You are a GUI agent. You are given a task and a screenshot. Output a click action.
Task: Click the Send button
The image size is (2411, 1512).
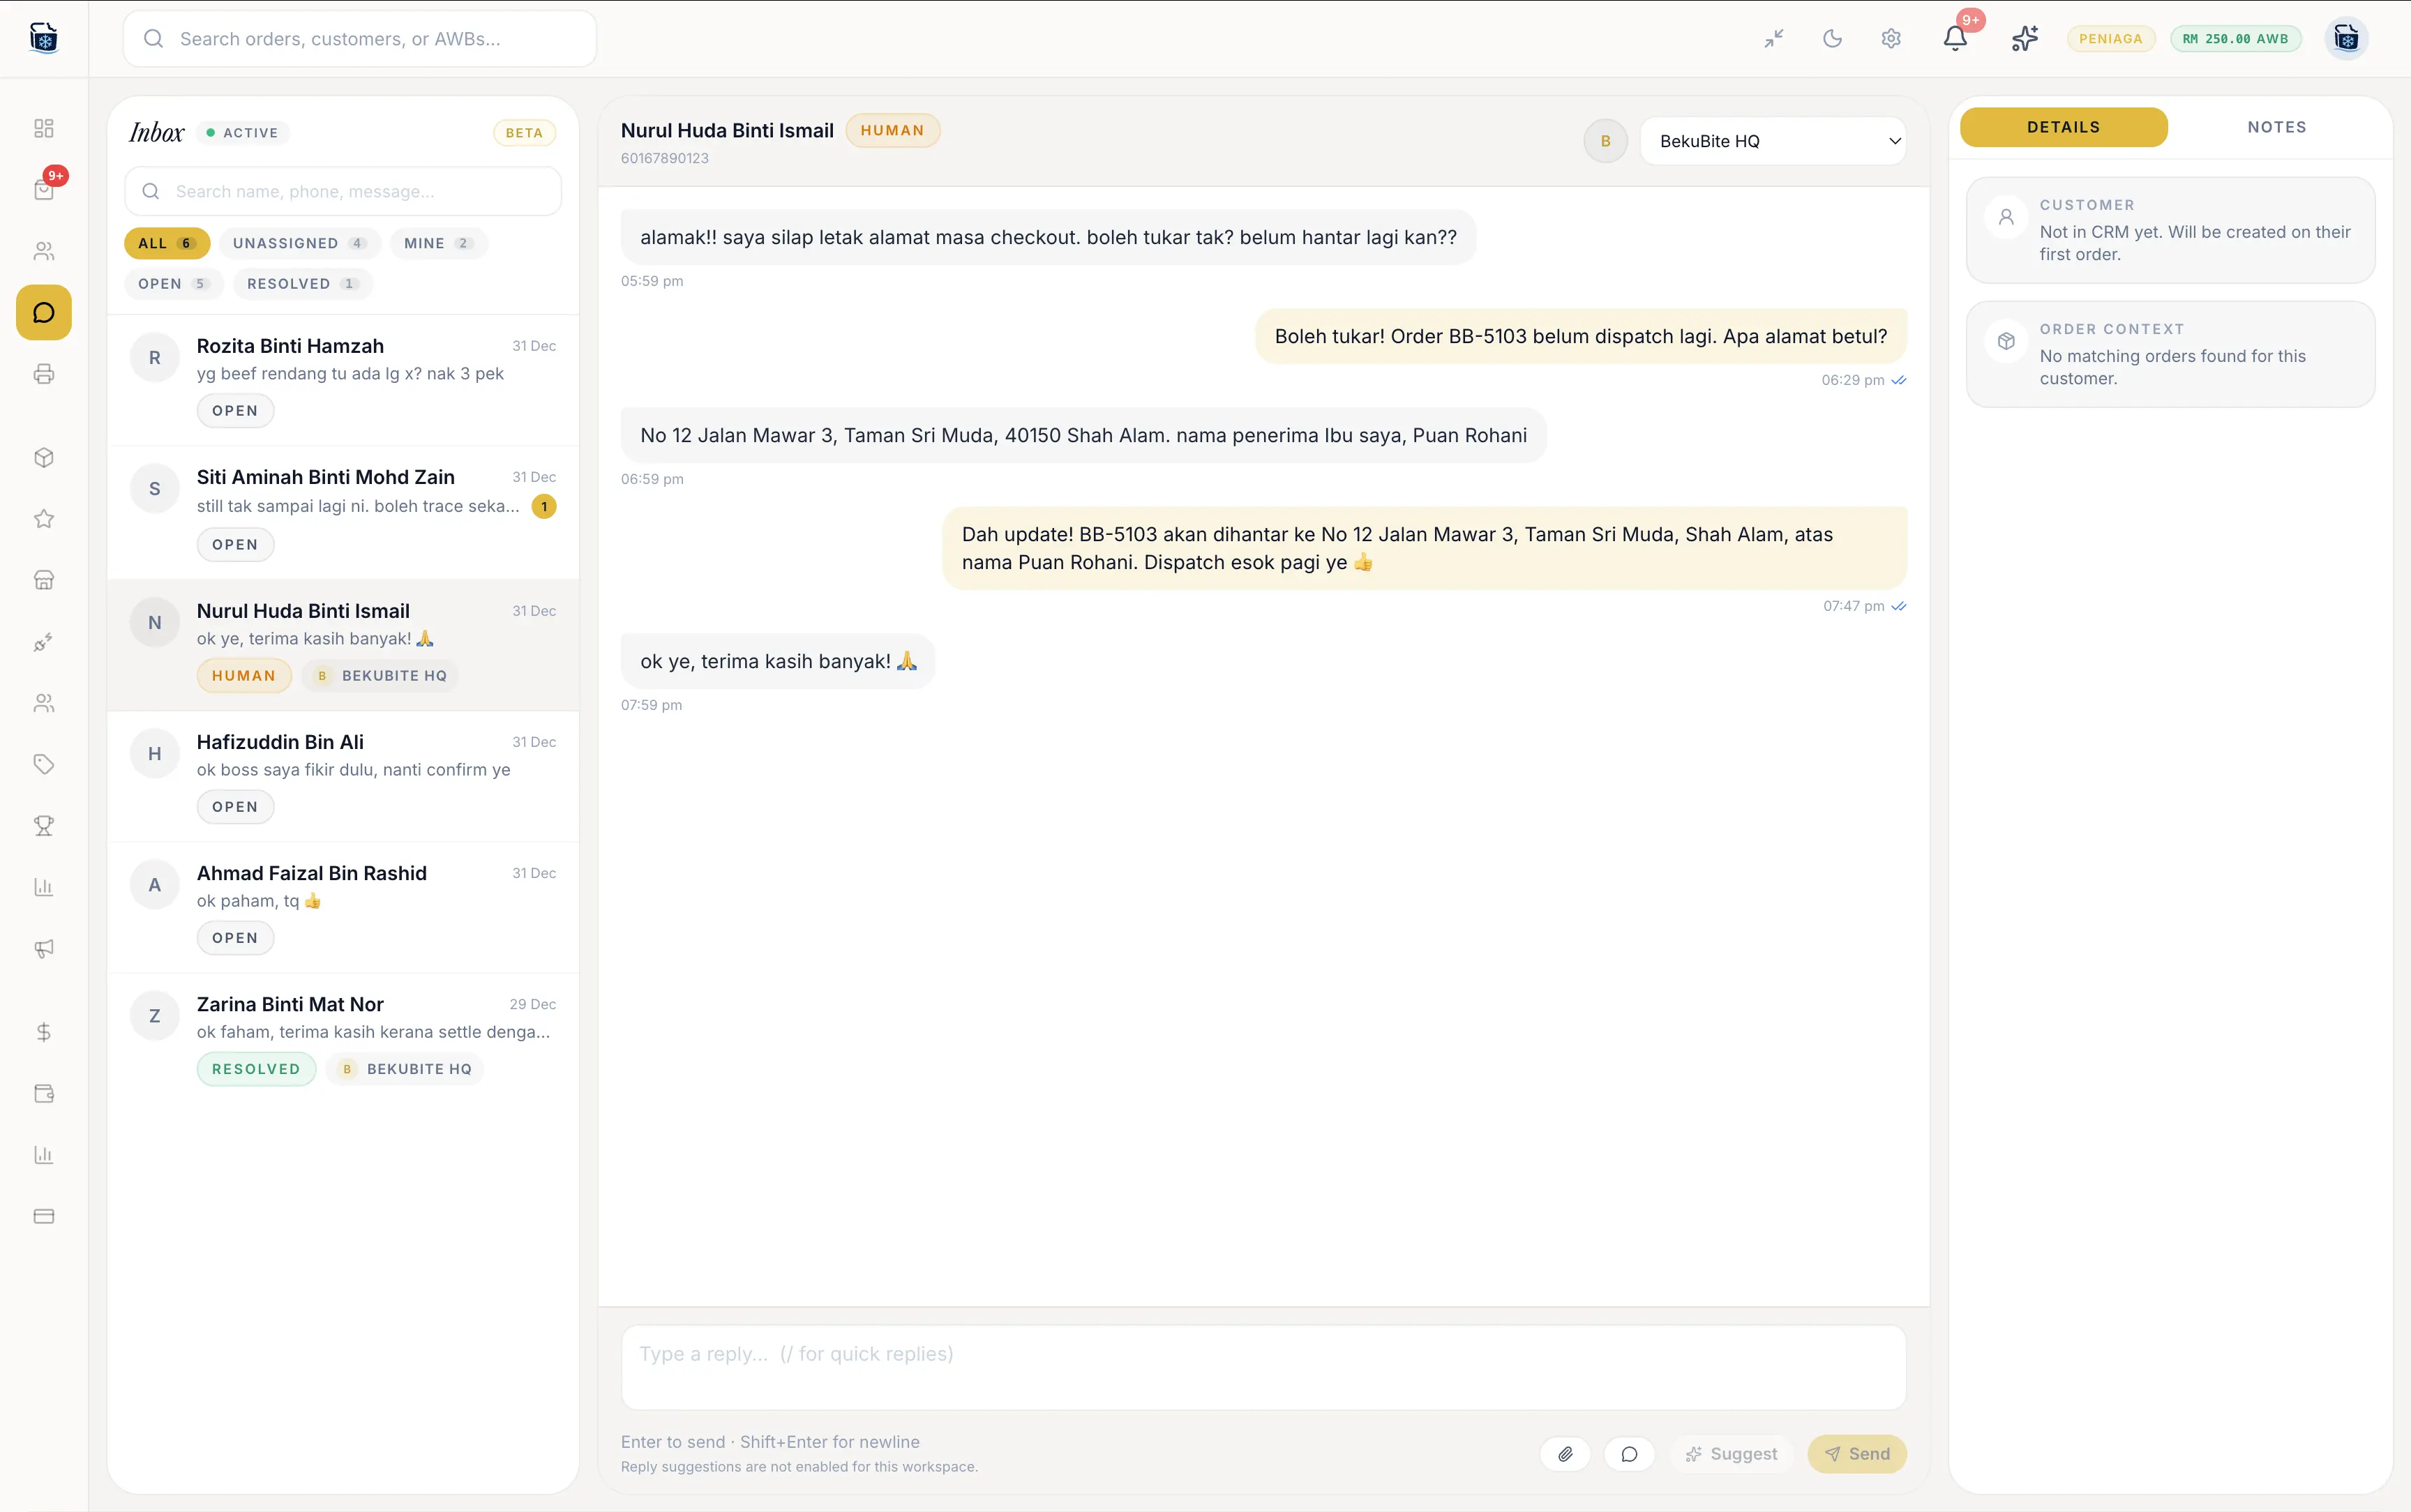(x=1857, y=1454)
